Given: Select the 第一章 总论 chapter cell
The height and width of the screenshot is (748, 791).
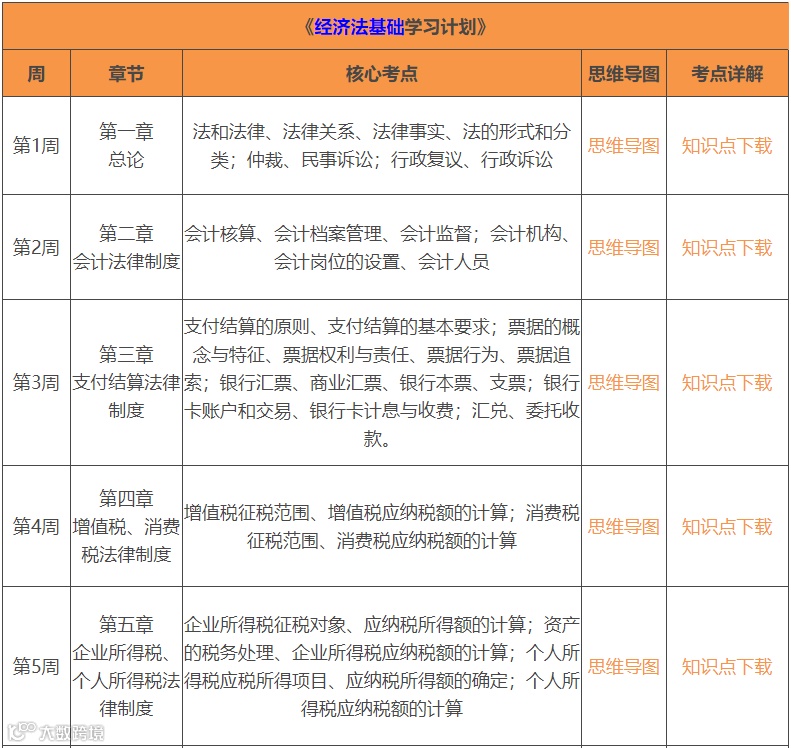Looking at the screenshot, I should pyautogui.click(x=126, y=146).
